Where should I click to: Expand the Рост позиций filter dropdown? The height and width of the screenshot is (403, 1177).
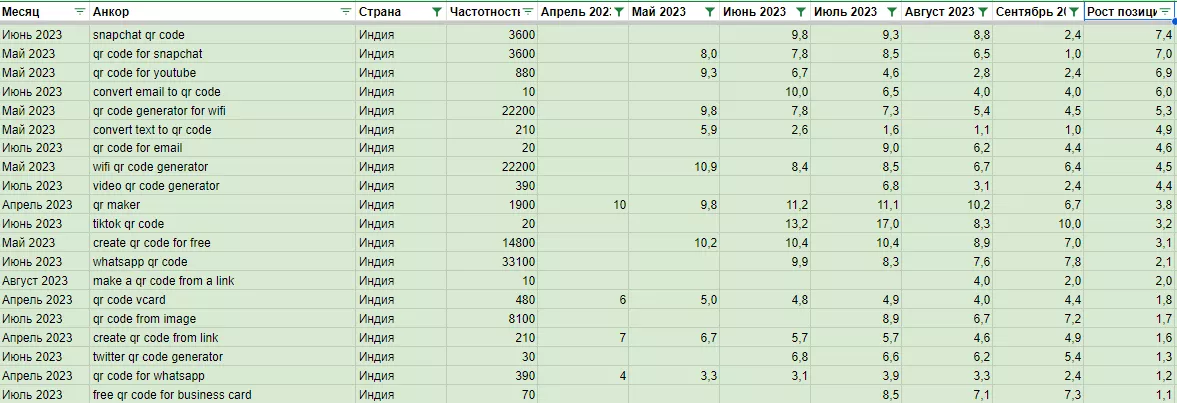click(x=1165, y=11)
